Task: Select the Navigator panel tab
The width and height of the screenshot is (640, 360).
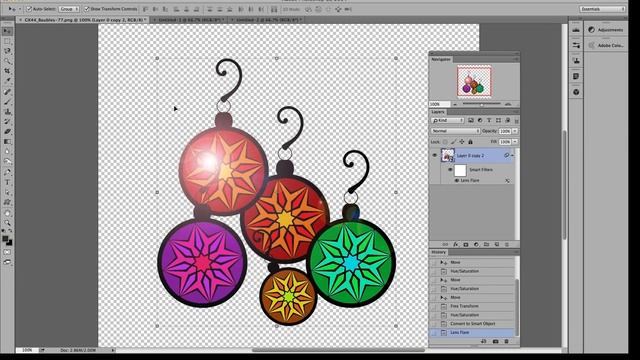Action: (x=441, y=60)
